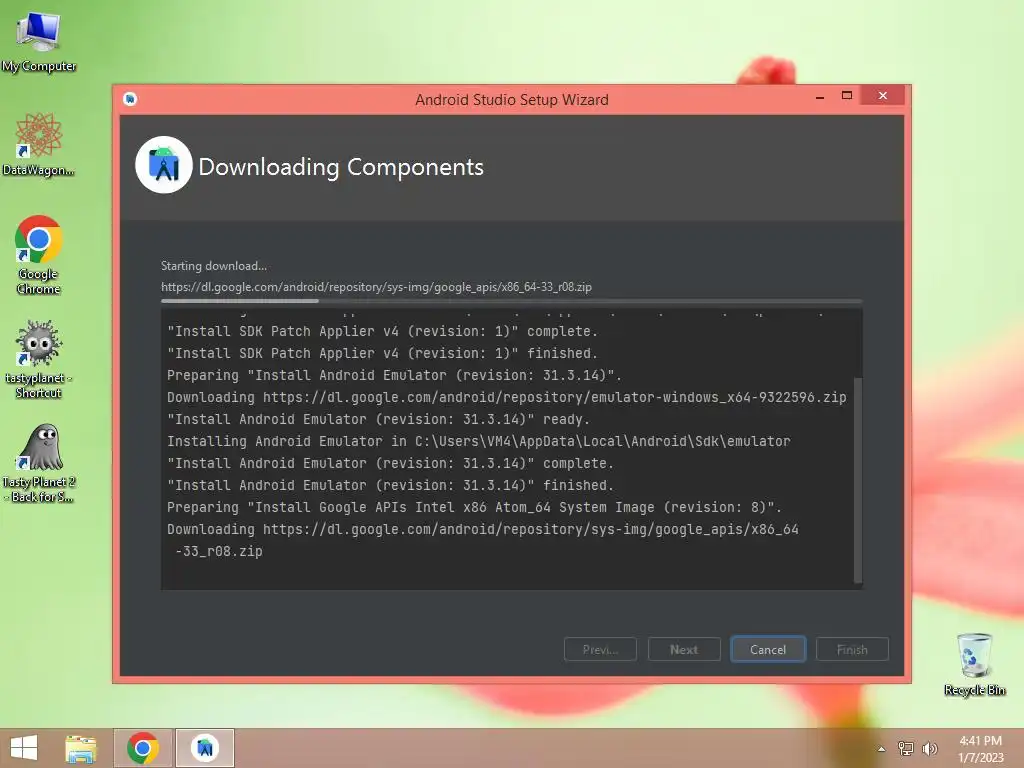This screenshot has height=768, width=1024.
Task: Click log line 'Install SDK Patch Applier v4' complete
Action: 382,331
